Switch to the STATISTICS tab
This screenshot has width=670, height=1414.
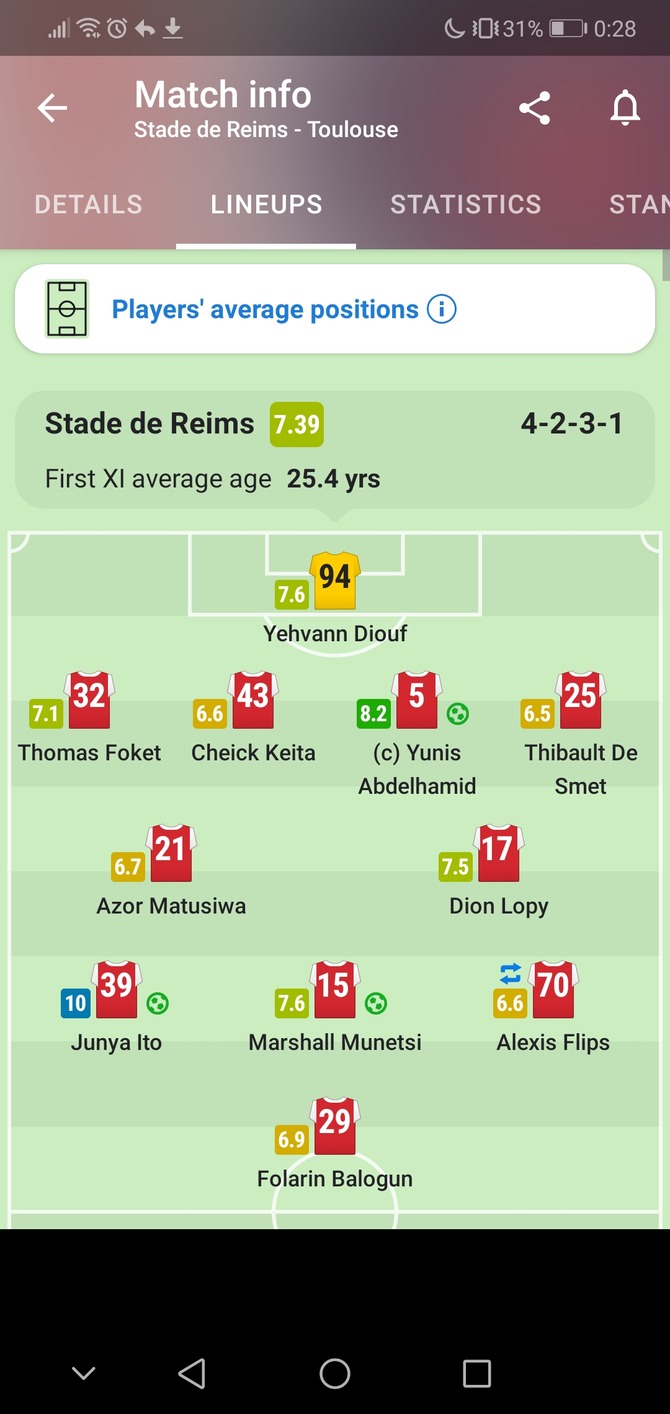point(466,205)
